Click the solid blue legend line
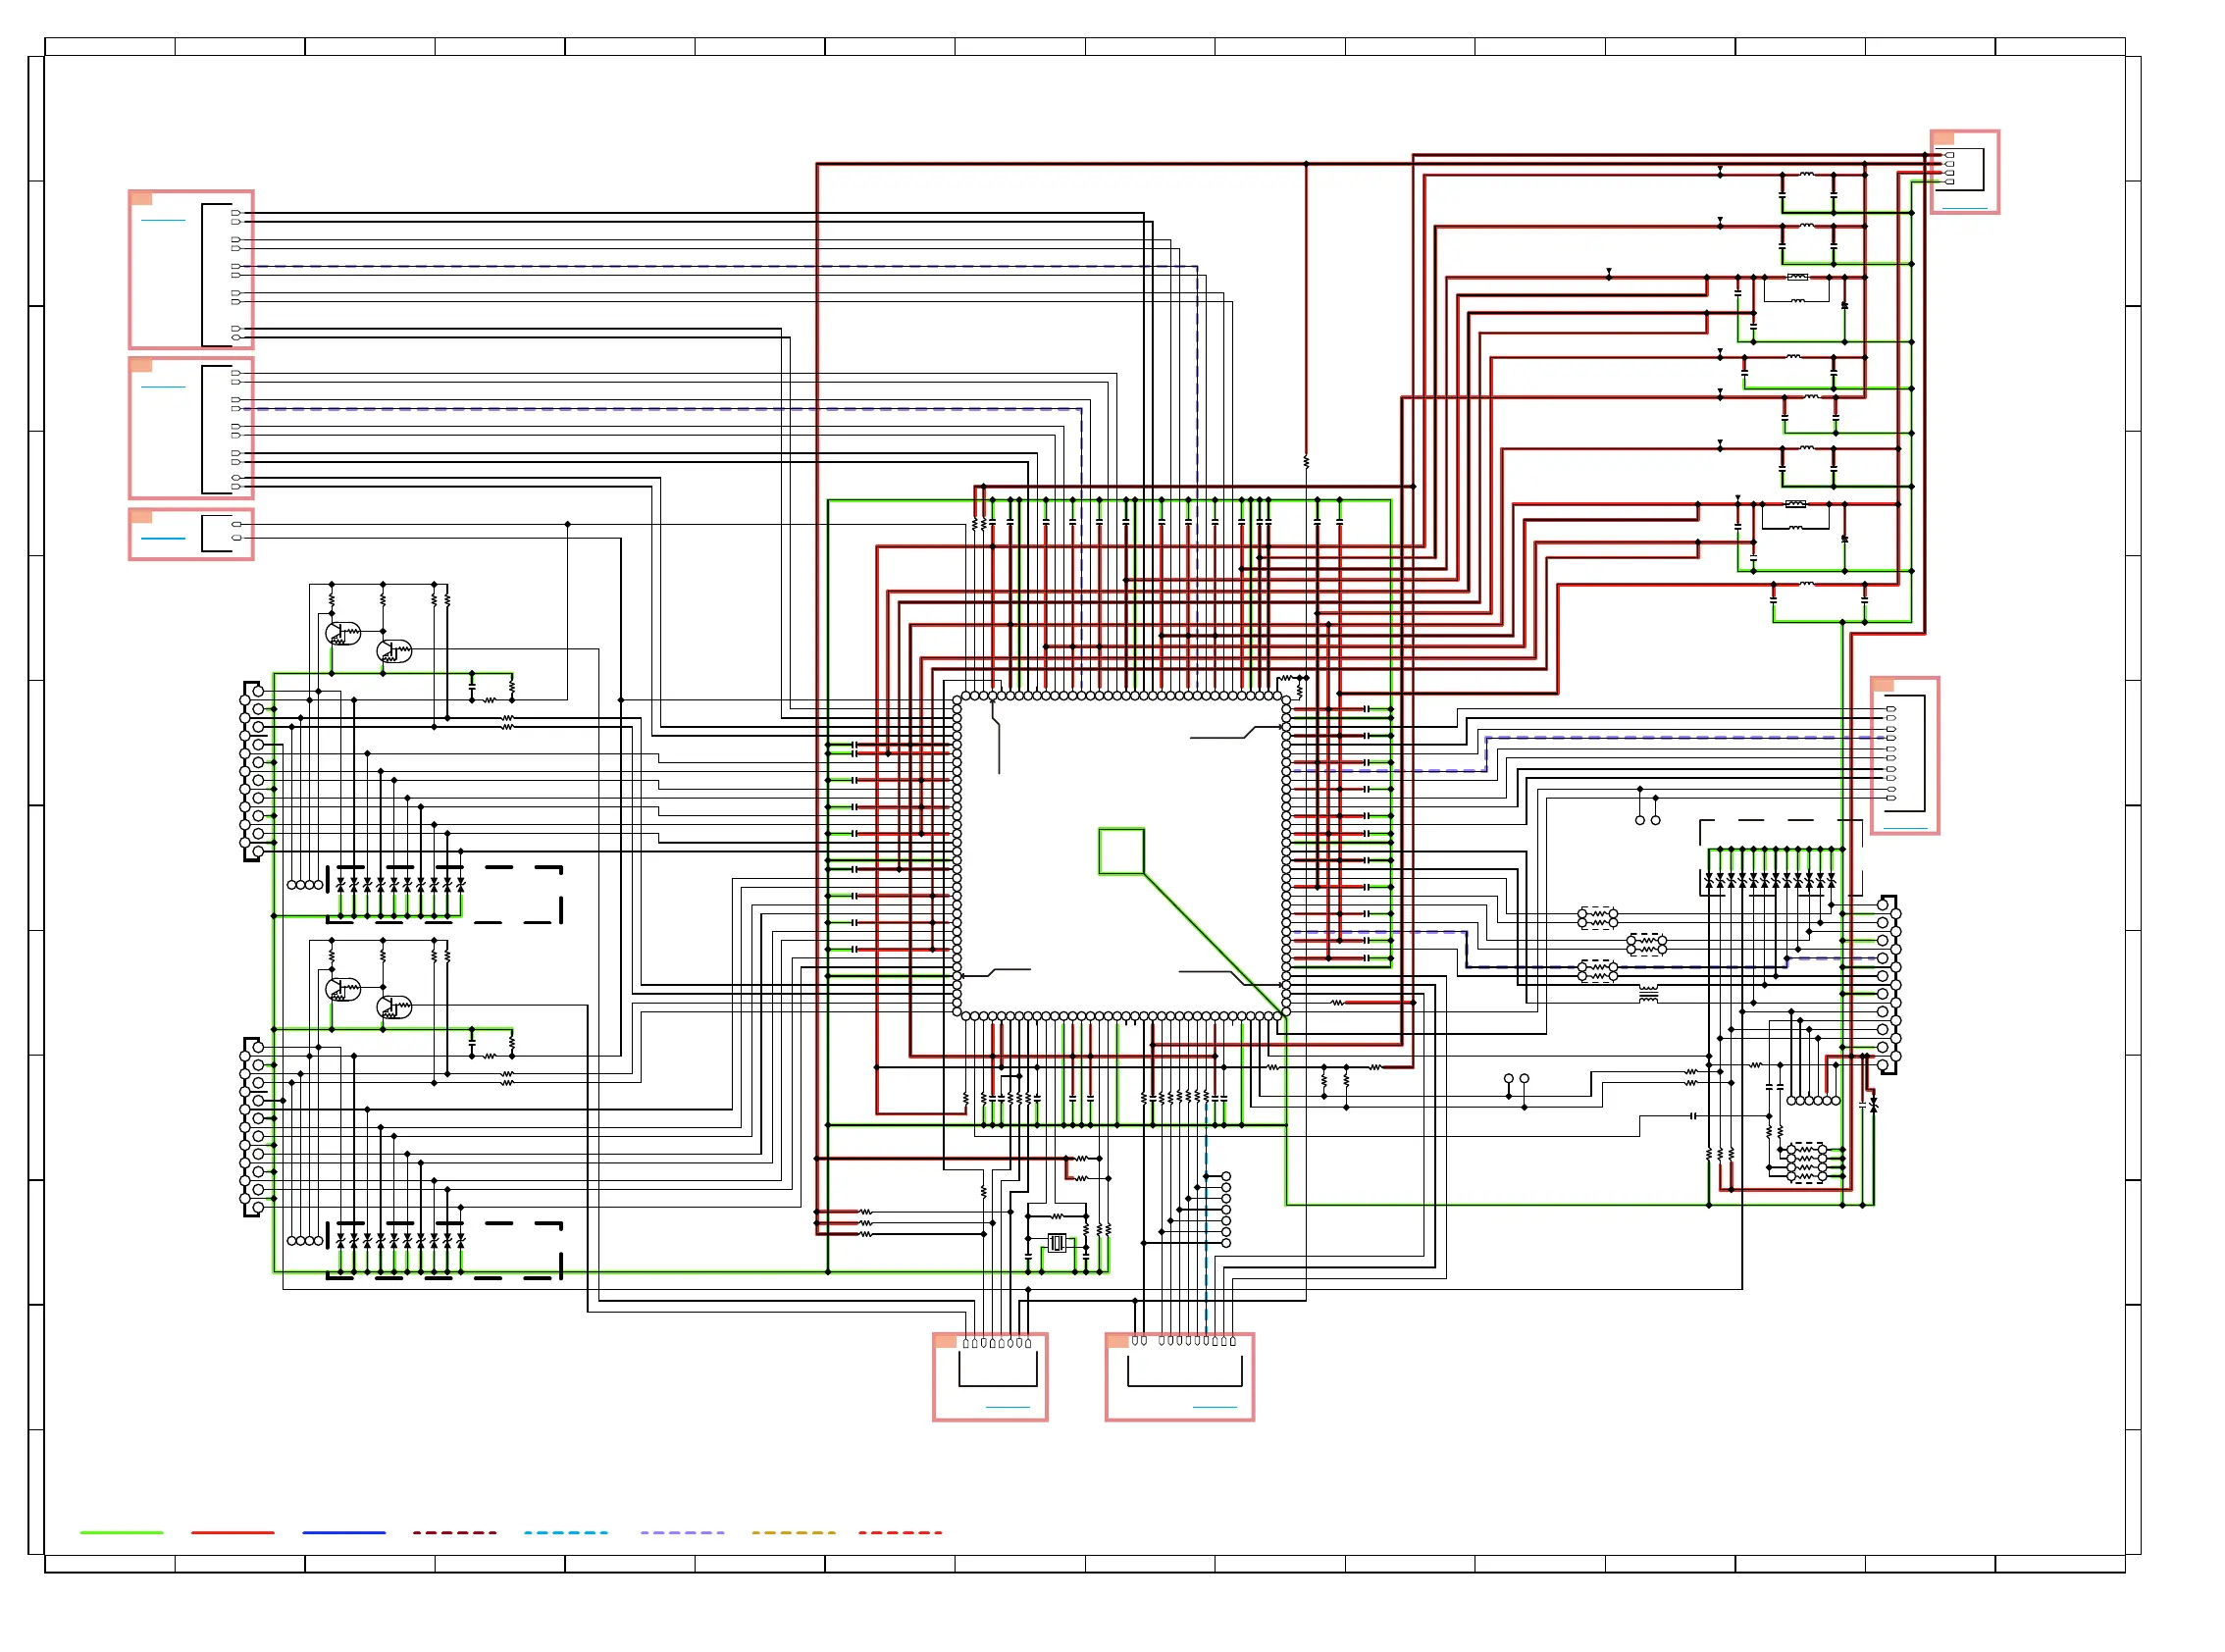 343,1533
